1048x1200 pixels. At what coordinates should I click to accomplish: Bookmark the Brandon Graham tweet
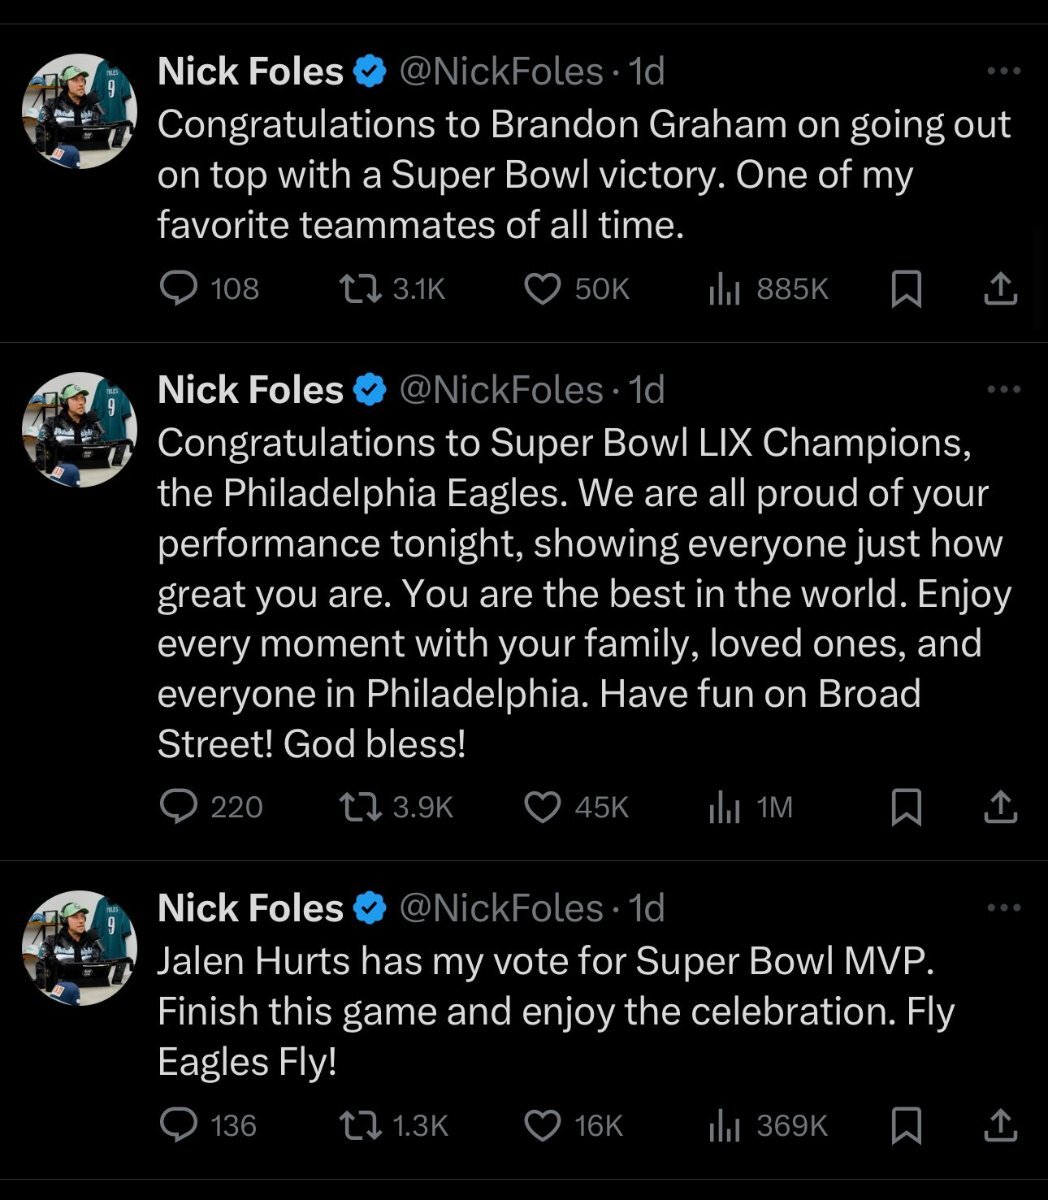point(906,289)
